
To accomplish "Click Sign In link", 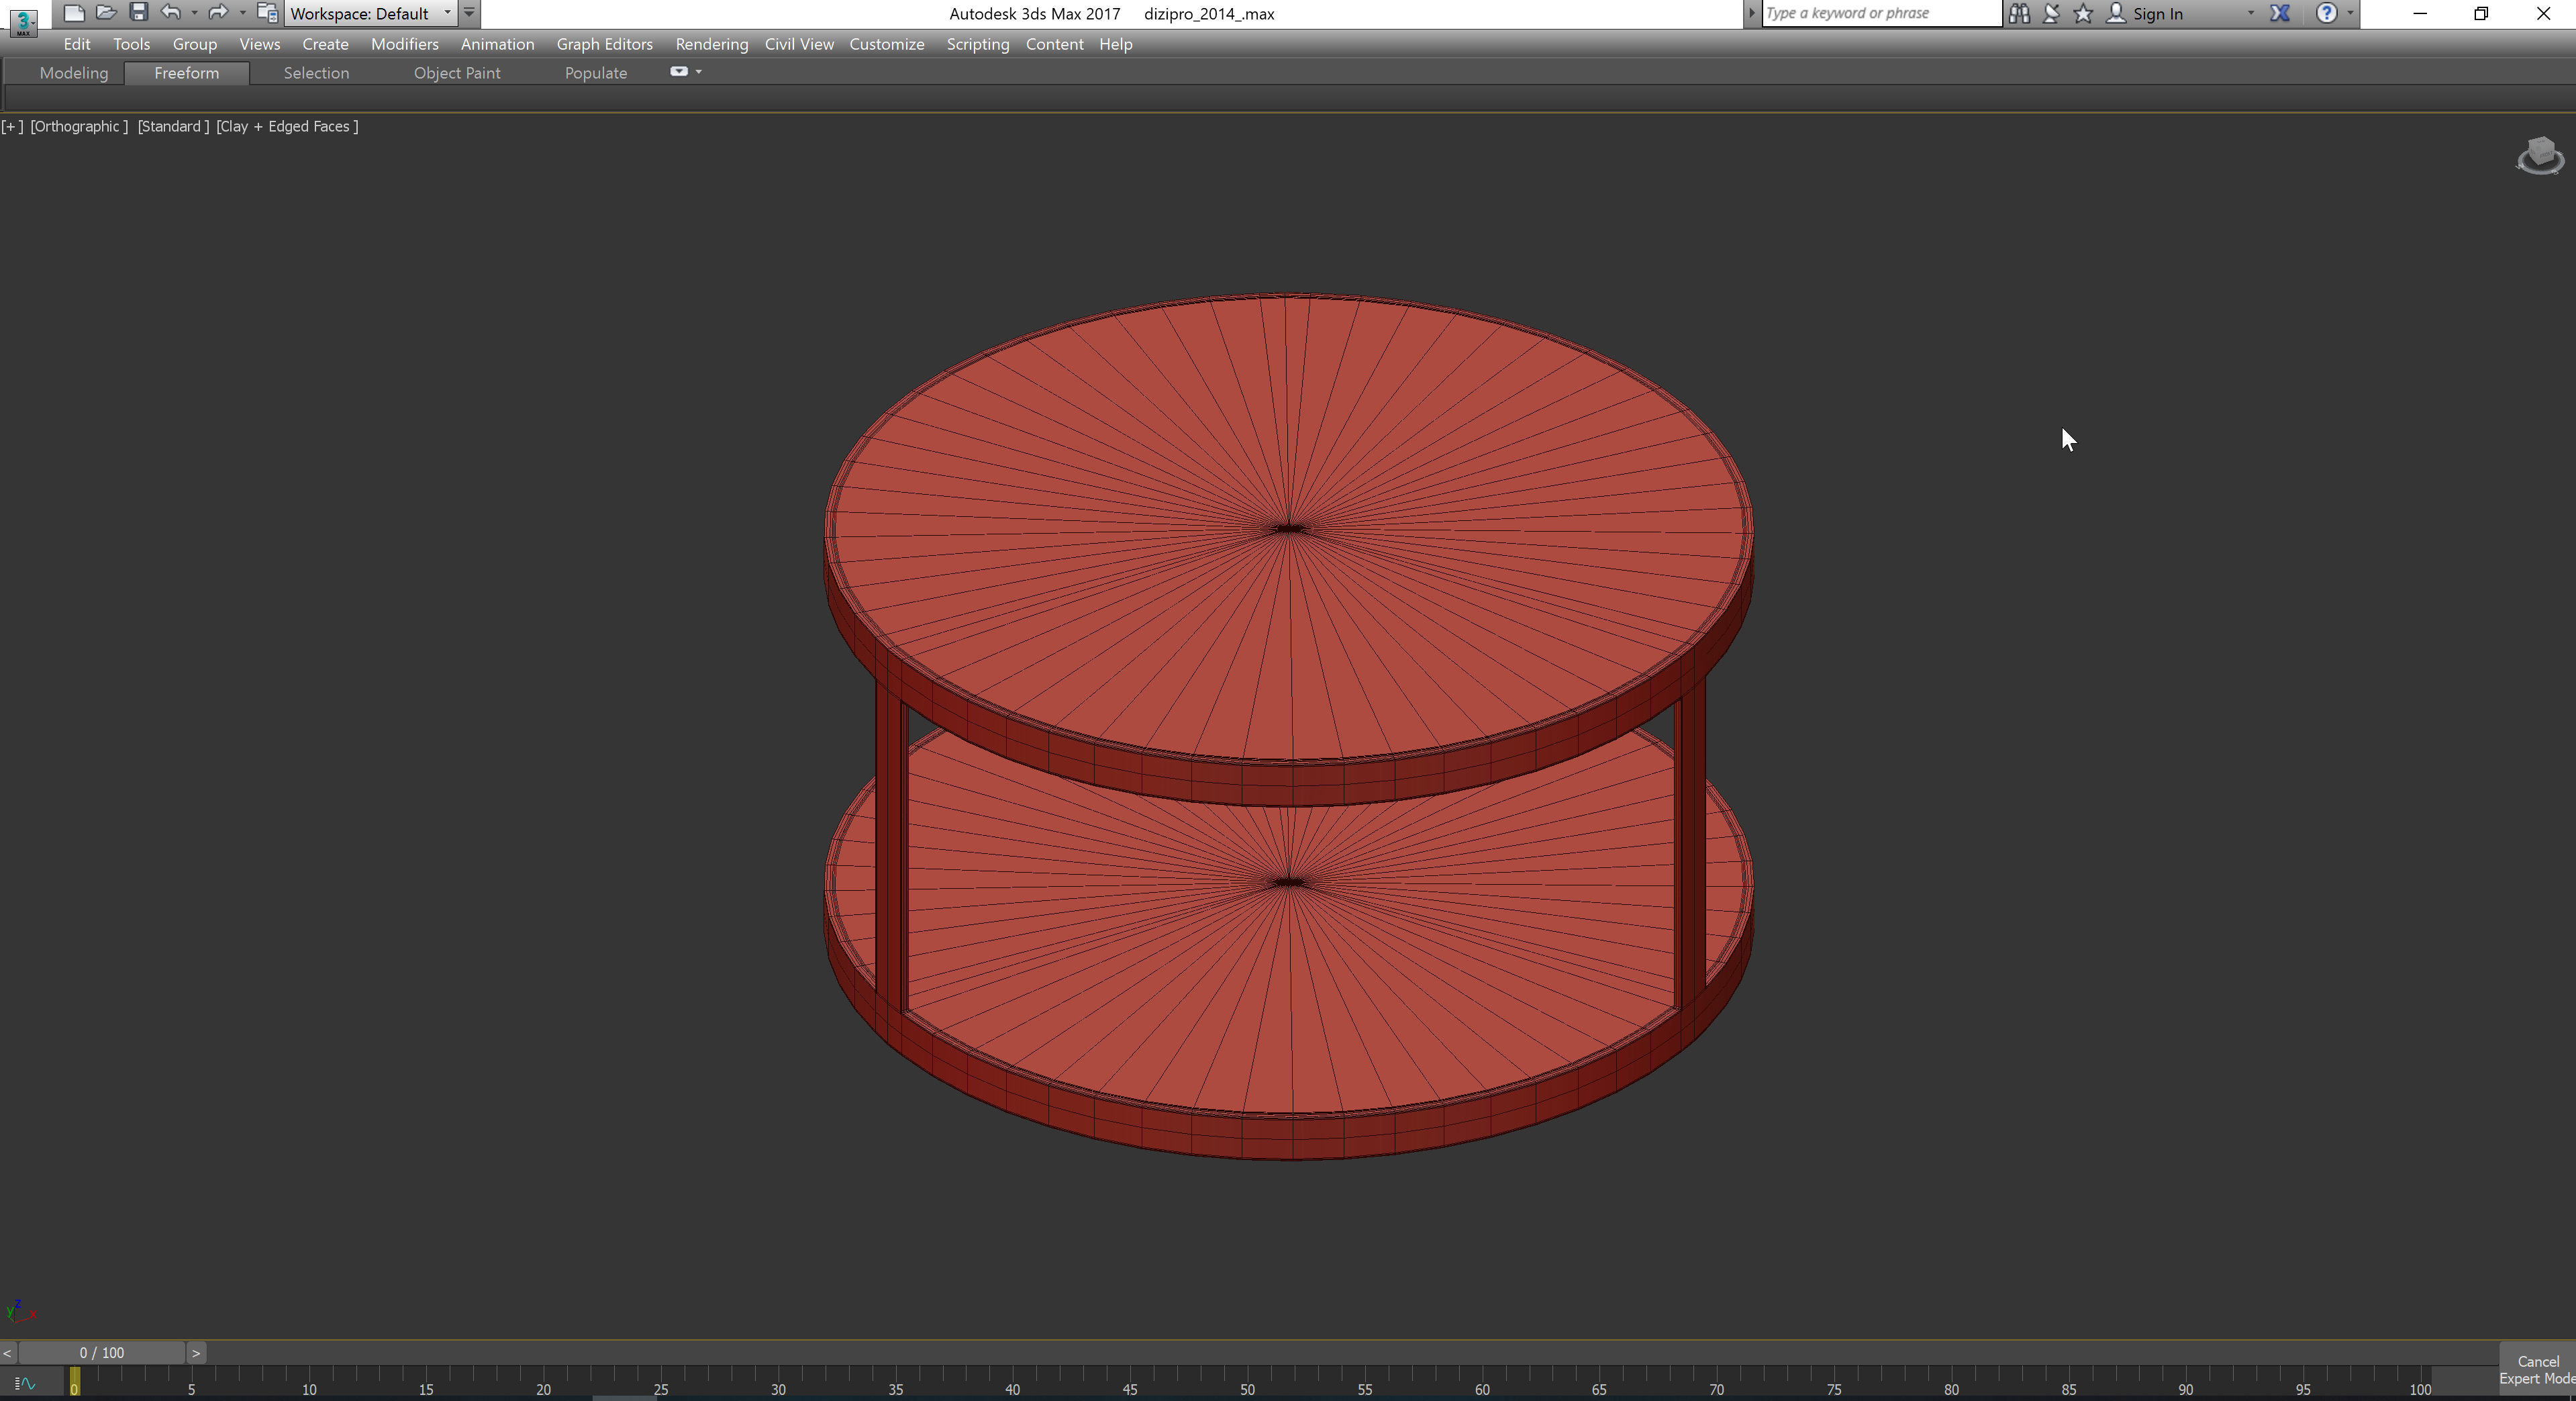I will coord(2157,13).
